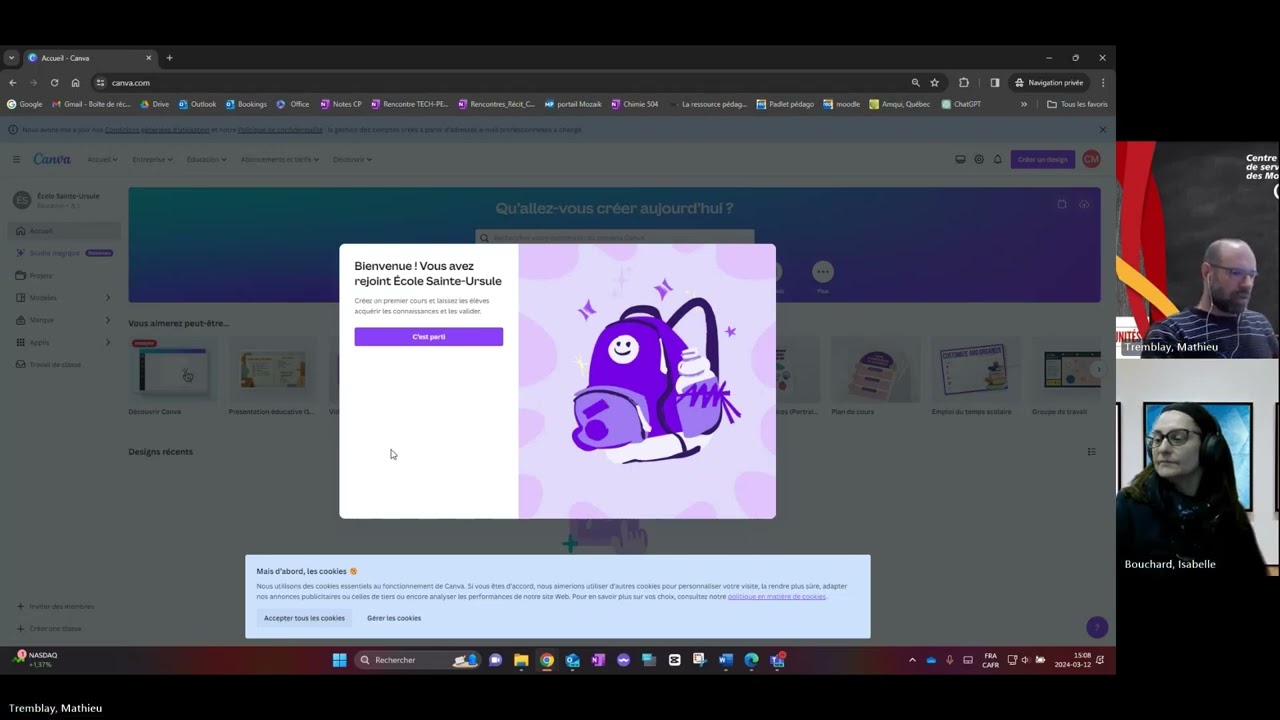Toggle the browser side panel icon
The width and height of the screenshot is (1280, 720).
point(994,83)
